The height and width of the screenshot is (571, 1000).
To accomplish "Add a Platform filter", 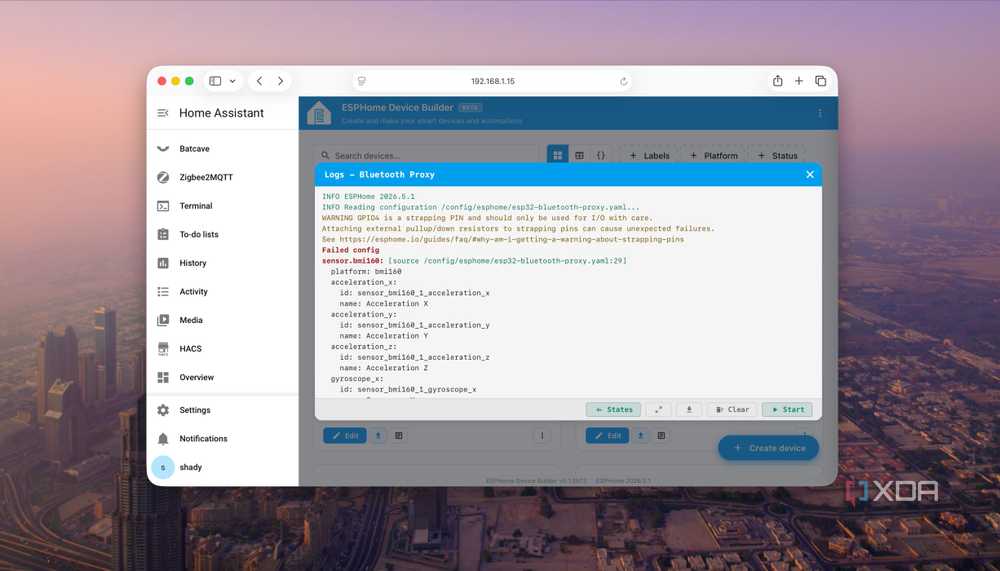I will [x=714, y=155].
